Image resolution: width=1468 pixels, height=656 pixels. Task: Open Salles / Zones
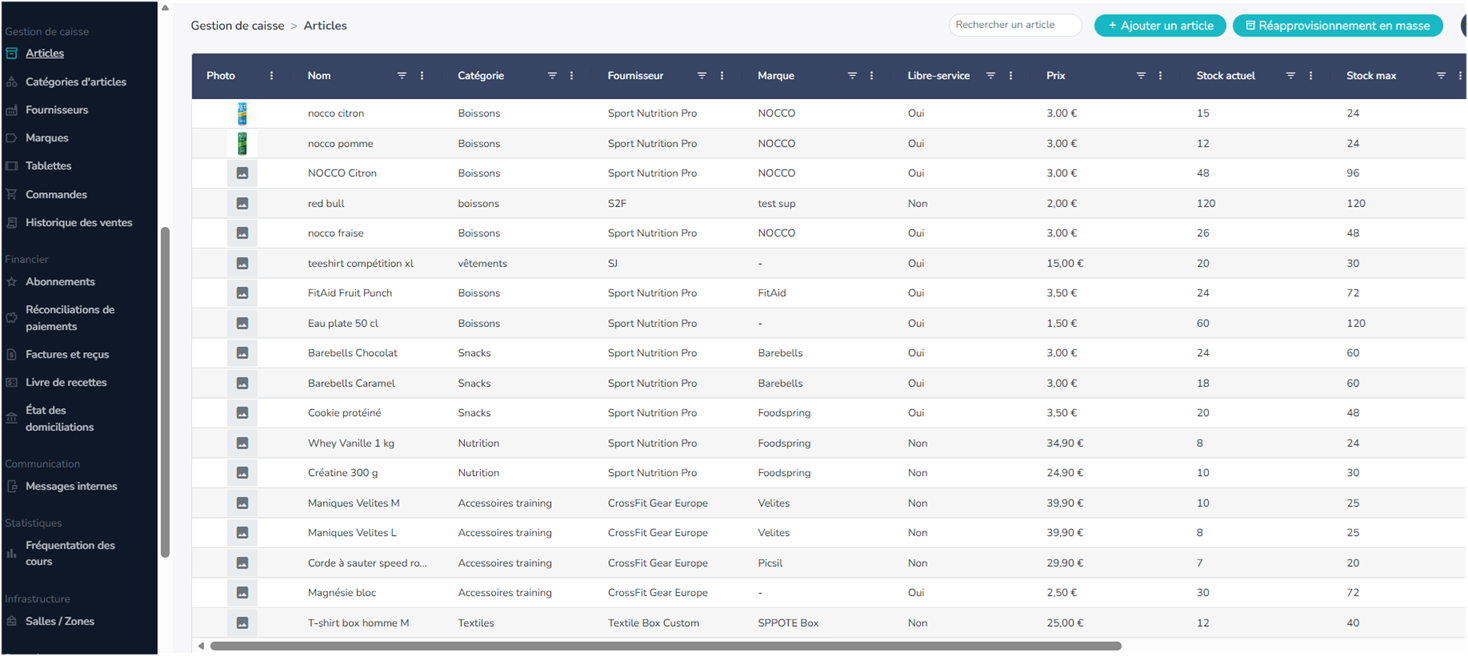click(60, 621)
